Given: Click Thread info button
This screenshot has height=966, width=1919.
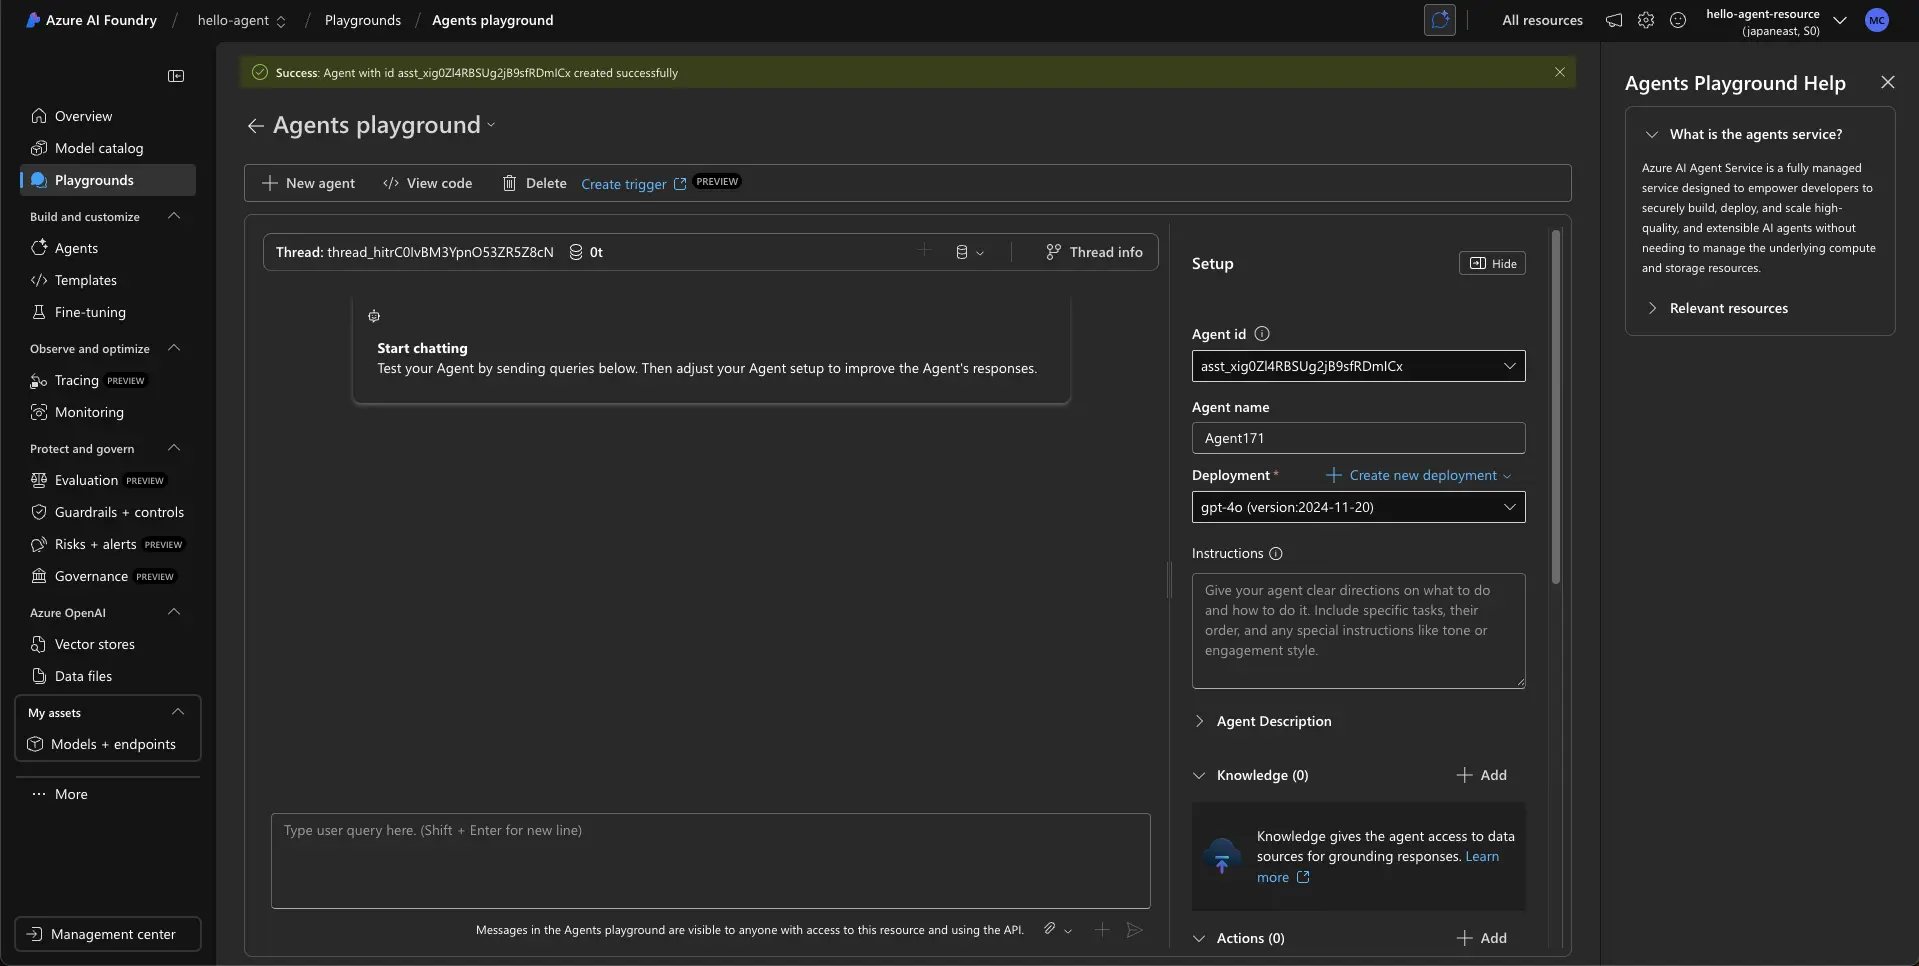Looking at the screenshot, I should [x=1094, y=252].
